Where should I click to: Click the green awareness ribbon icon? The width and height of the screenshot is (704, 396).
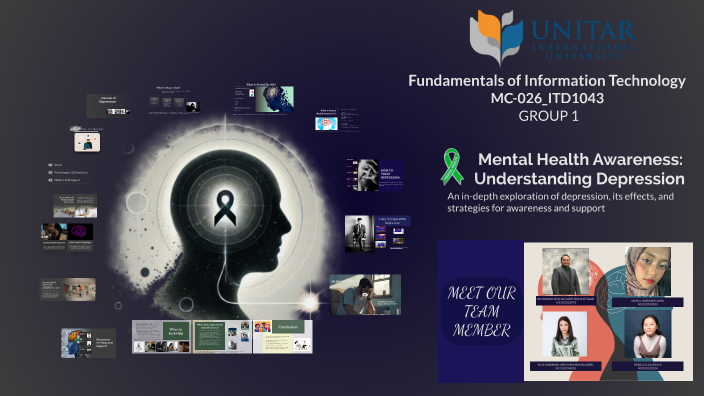(x=452, y=167)
